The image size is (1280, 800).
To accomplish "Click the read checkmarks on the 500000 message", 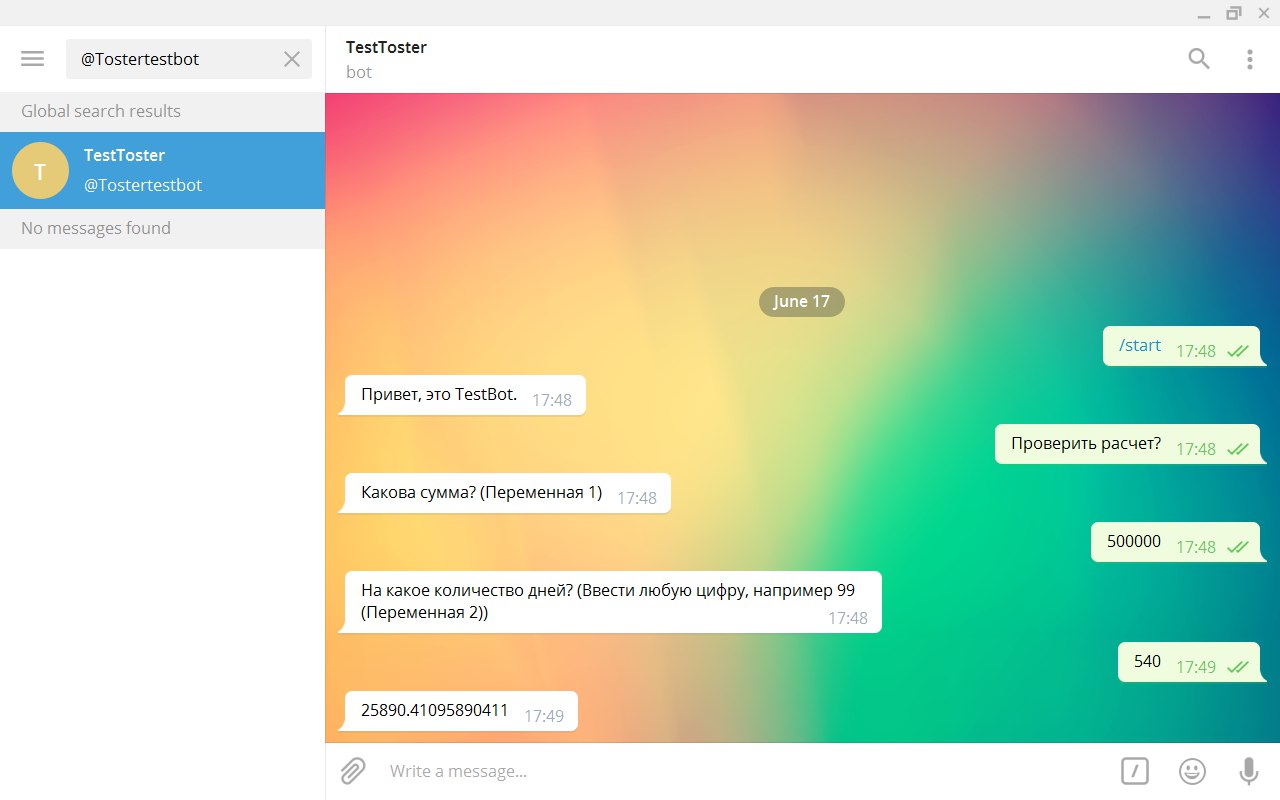I will point(1238,547).
